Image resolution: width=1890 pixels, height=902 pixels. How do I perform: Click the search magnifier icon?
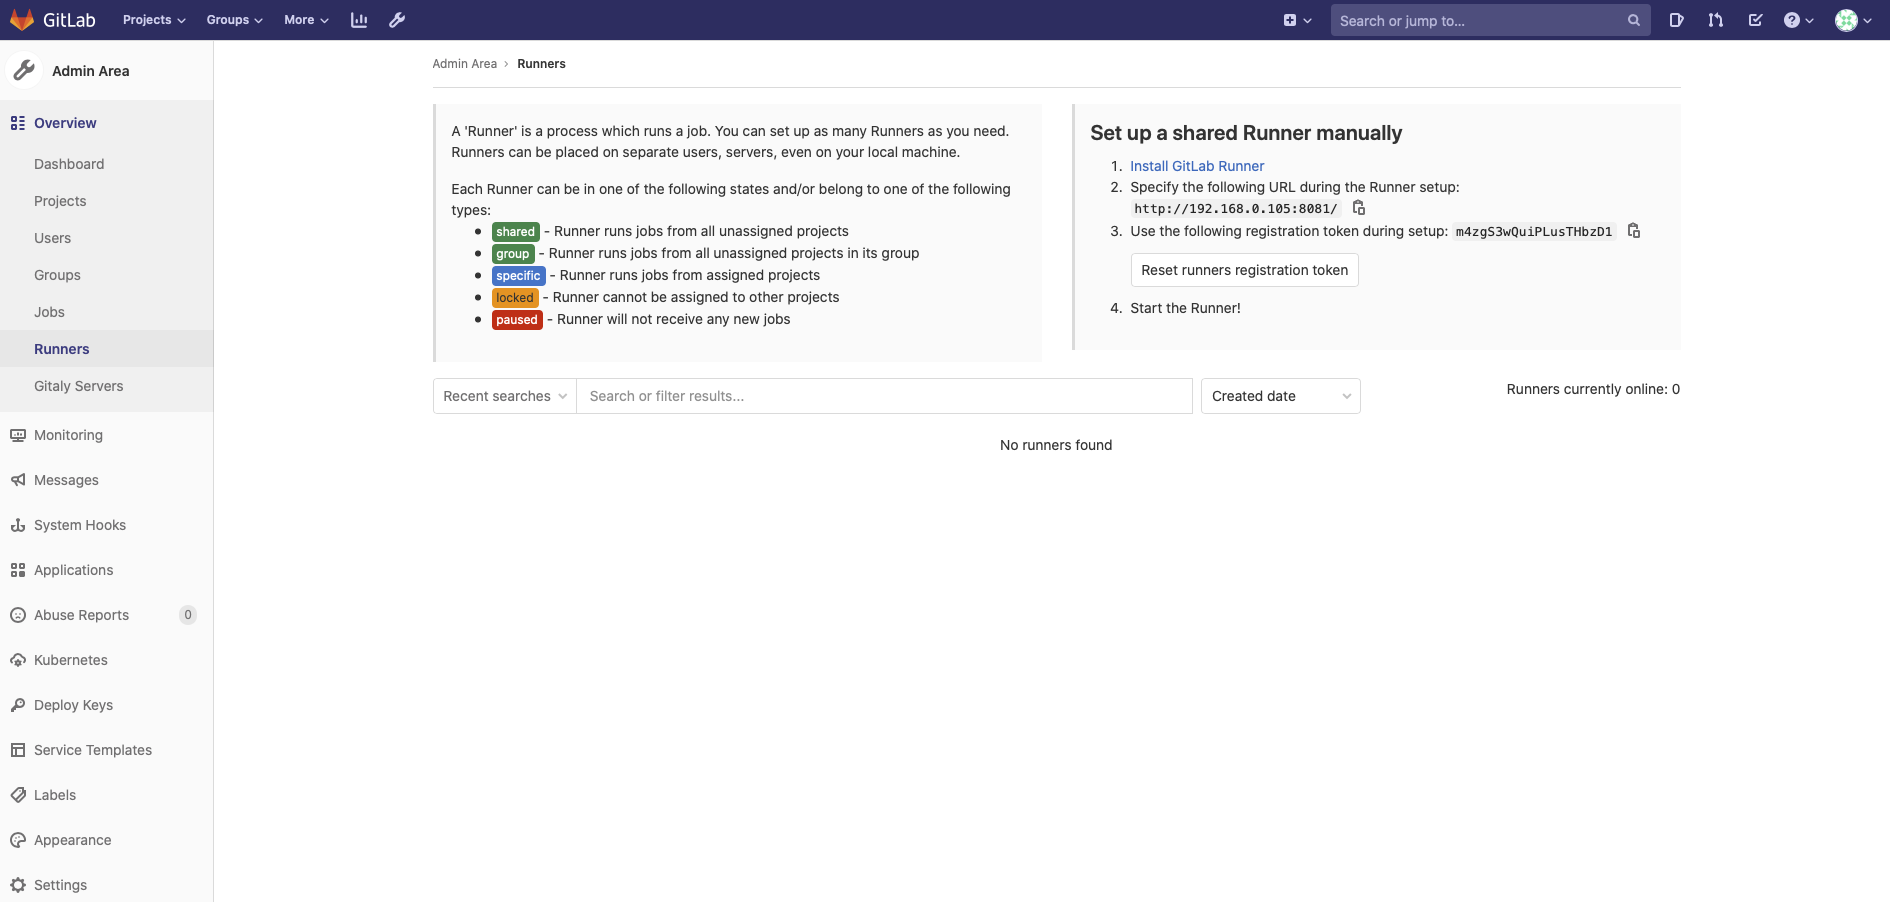(x=1634, y=20)
